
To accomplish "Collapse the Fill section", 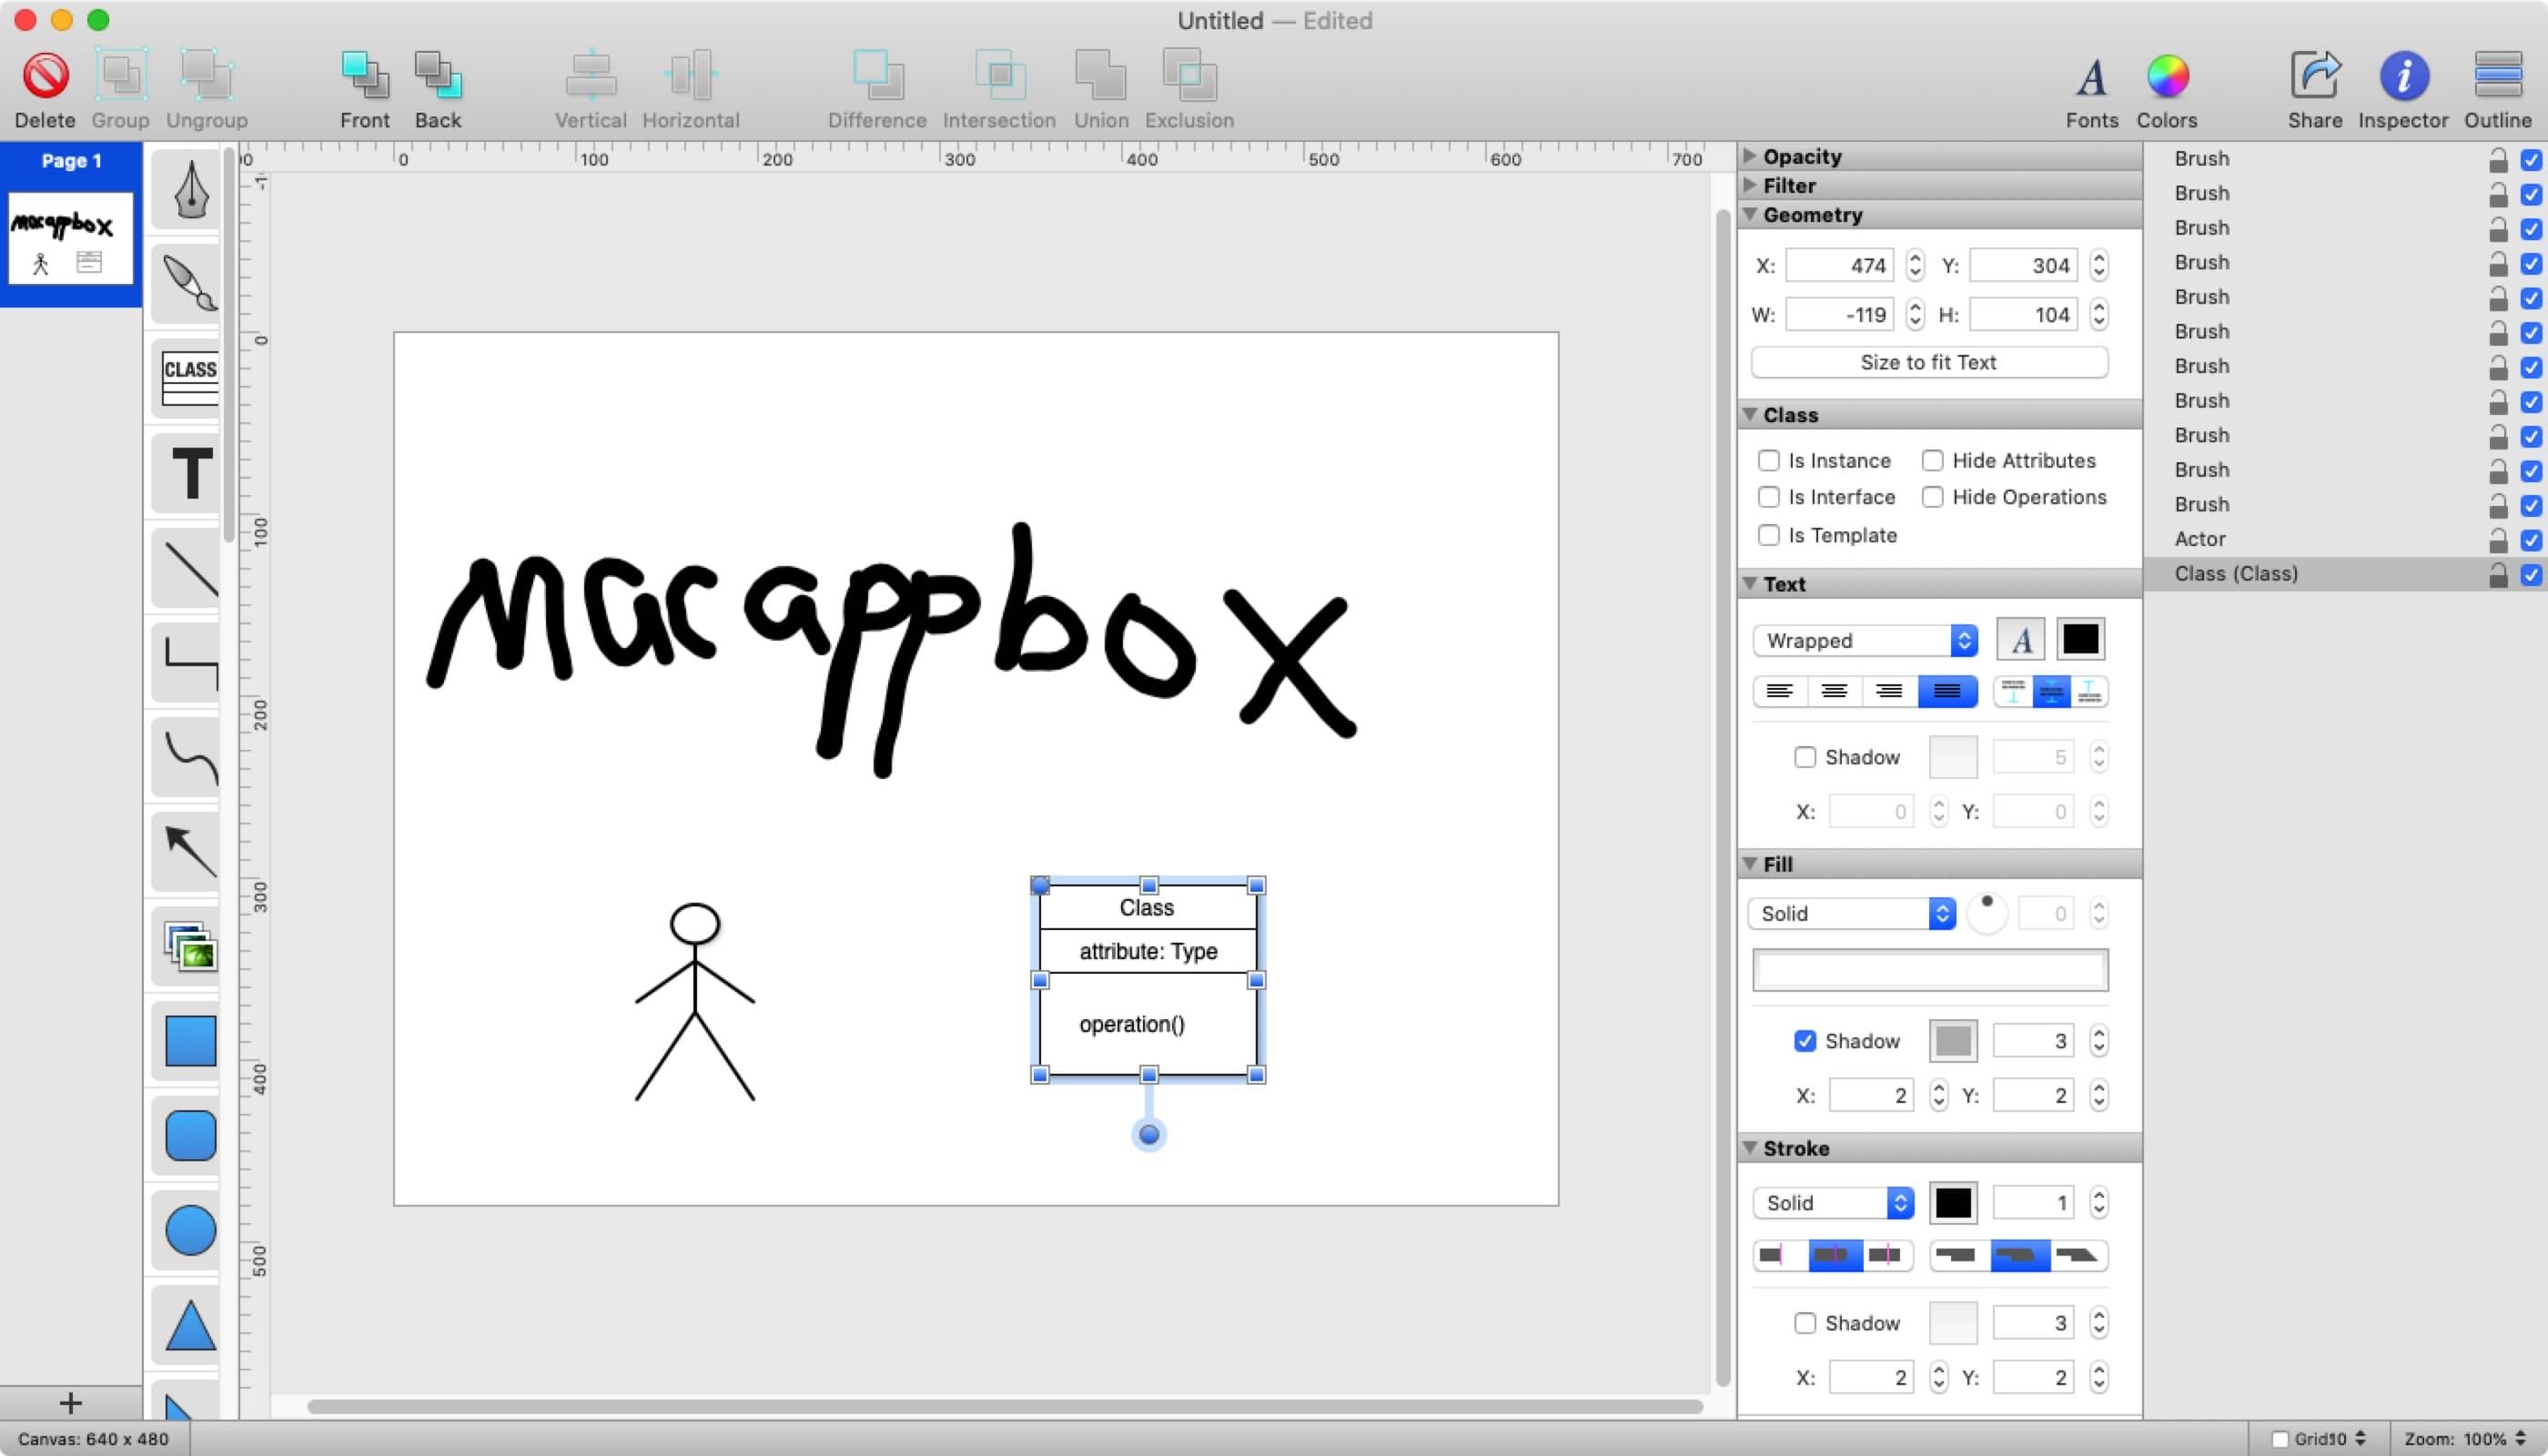I will pyautogui.click(x=1749, y=863).
